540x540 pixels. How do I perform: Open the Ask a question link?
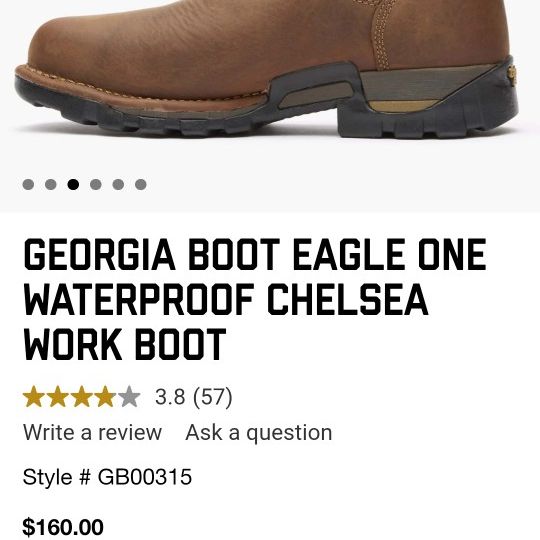259,433
